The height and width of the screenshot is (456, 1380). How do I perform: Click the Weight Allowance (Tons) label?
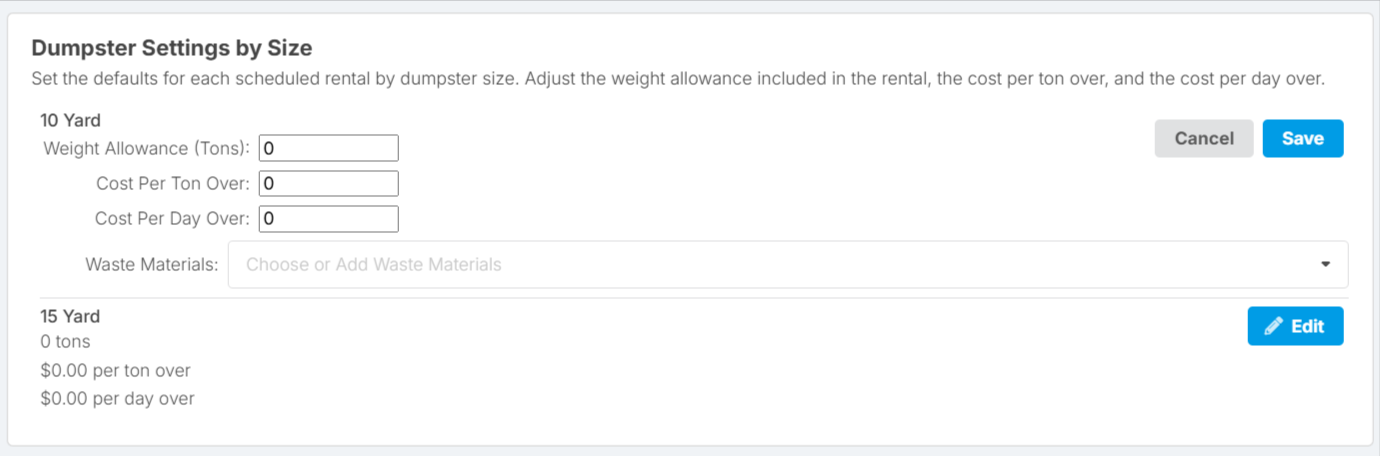coord(147,148)
